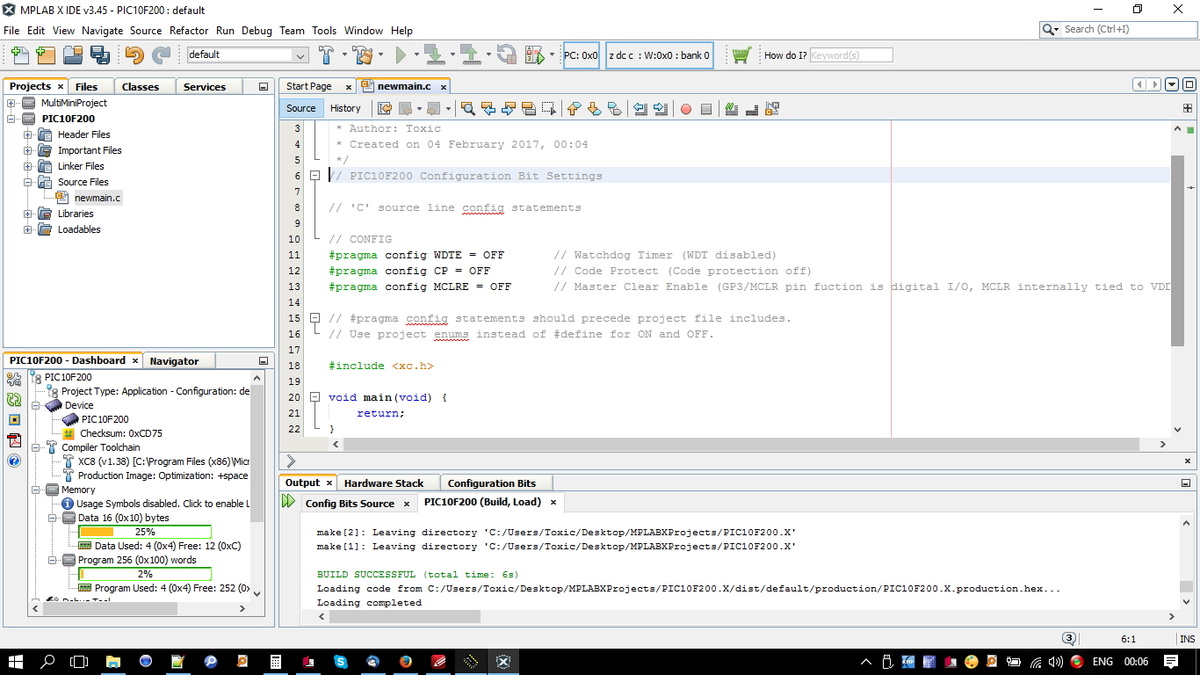Click Find Previous Occurrence icon
Image resolution: width=1200 pixels, height=675 pixels.
click(489, 108)
